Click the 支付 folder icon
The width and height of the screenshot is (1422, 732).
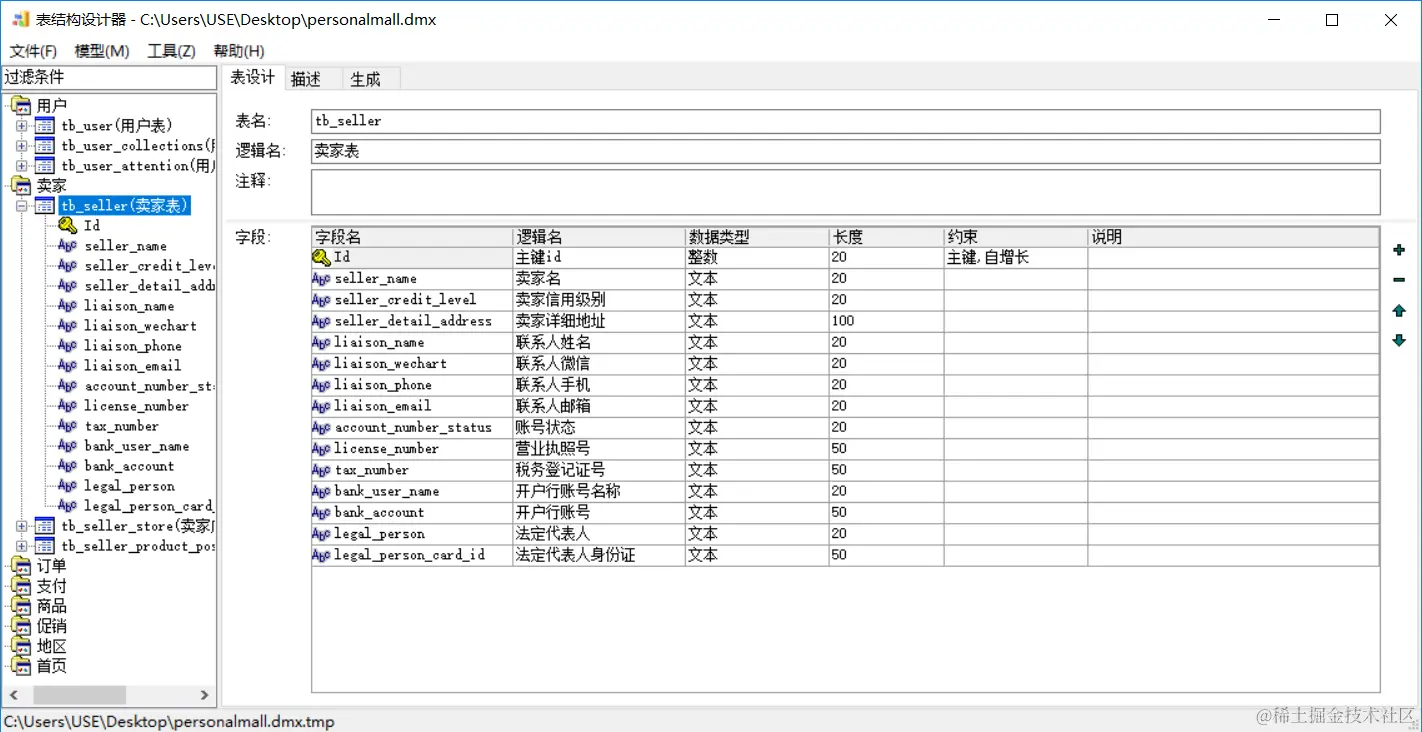(21, 586)
